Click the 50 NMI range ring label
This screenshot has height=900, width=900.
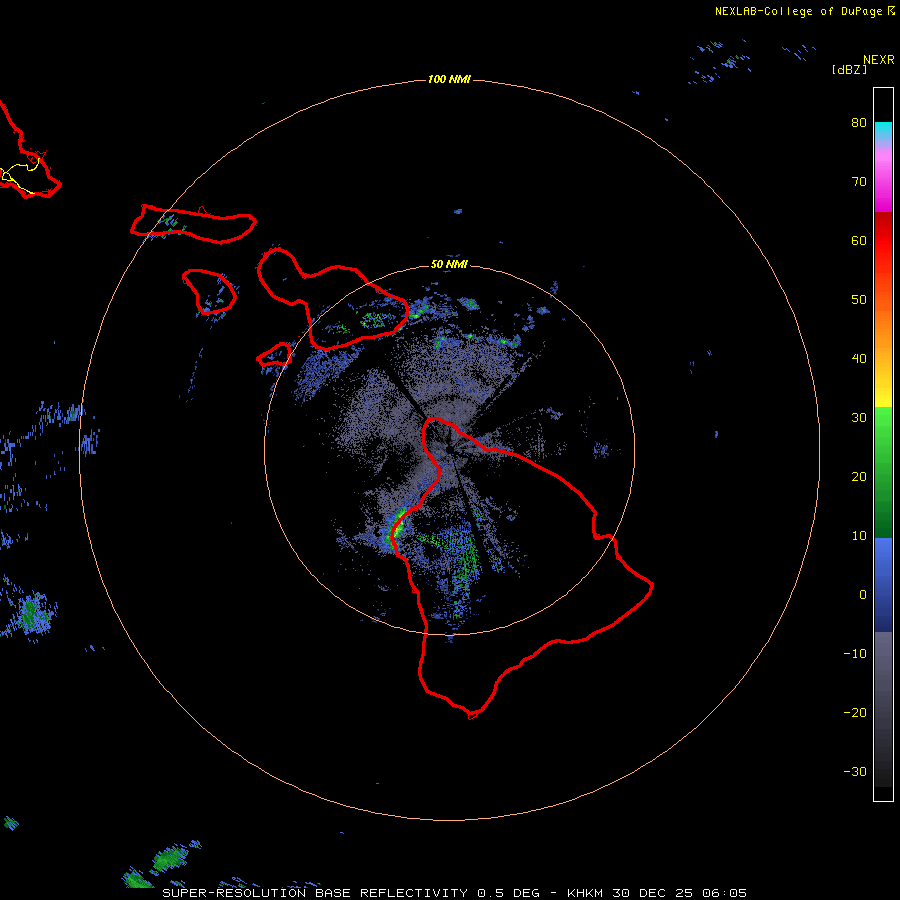pos(449,265)
